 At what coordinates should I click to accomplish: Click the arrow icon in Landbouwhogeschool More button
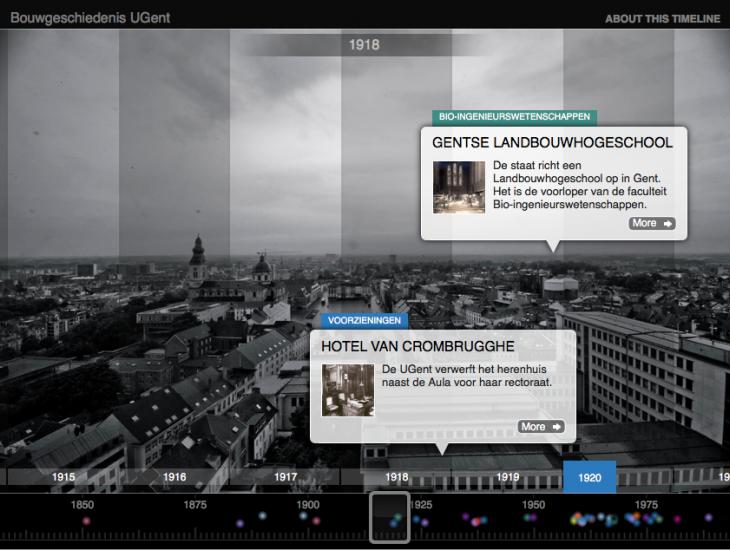(x=668, y=224)
